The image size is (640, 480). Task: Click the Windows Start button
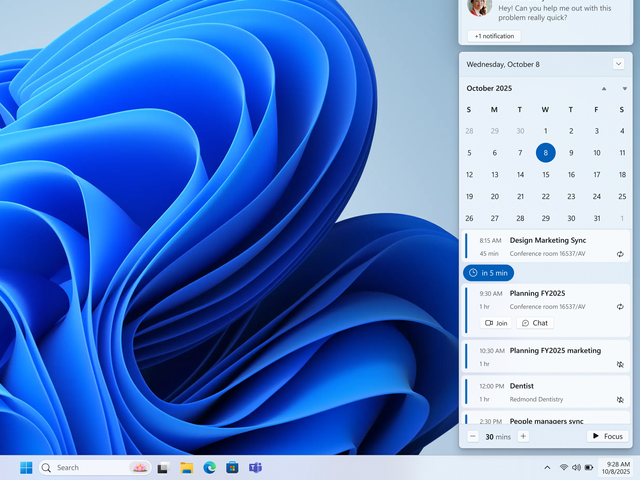26,467
